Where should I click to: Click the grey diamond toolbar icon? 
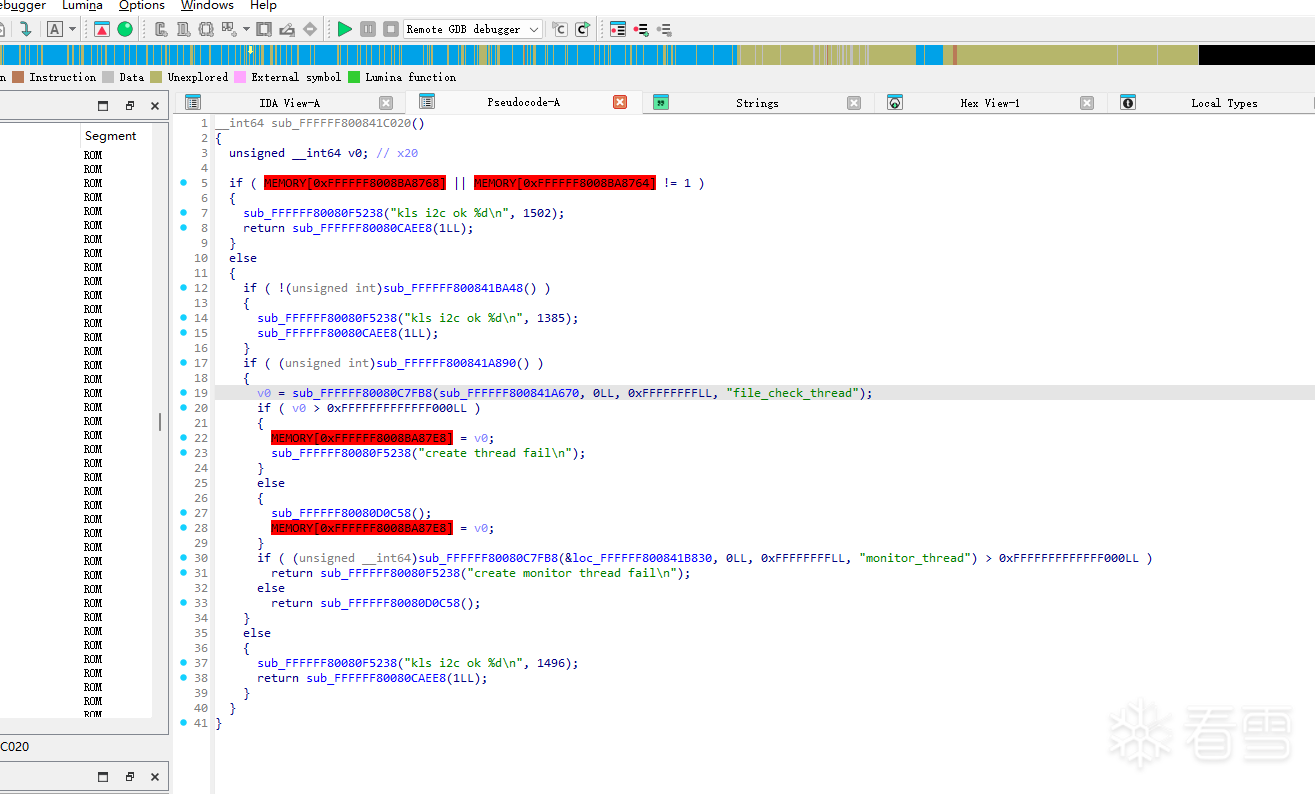pyautogui.click(x=310, y=29)
